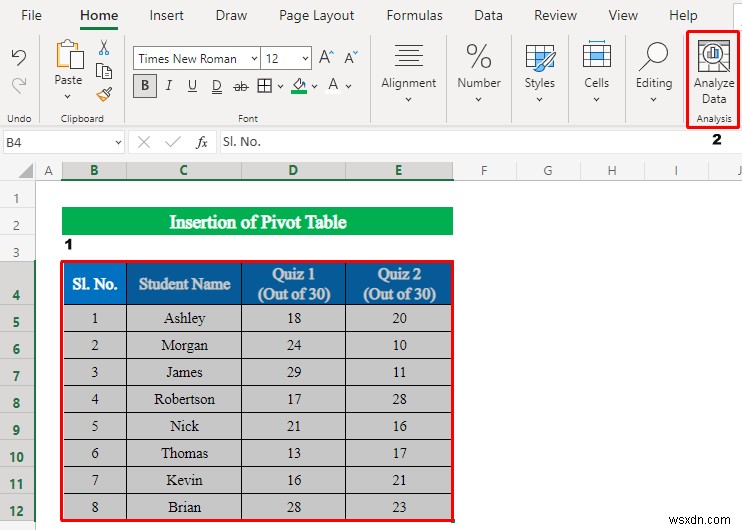The height and width of the screenshot is (530, 742).
Task: Open the Alignment group icon
Action: click(x=409, y=55)
